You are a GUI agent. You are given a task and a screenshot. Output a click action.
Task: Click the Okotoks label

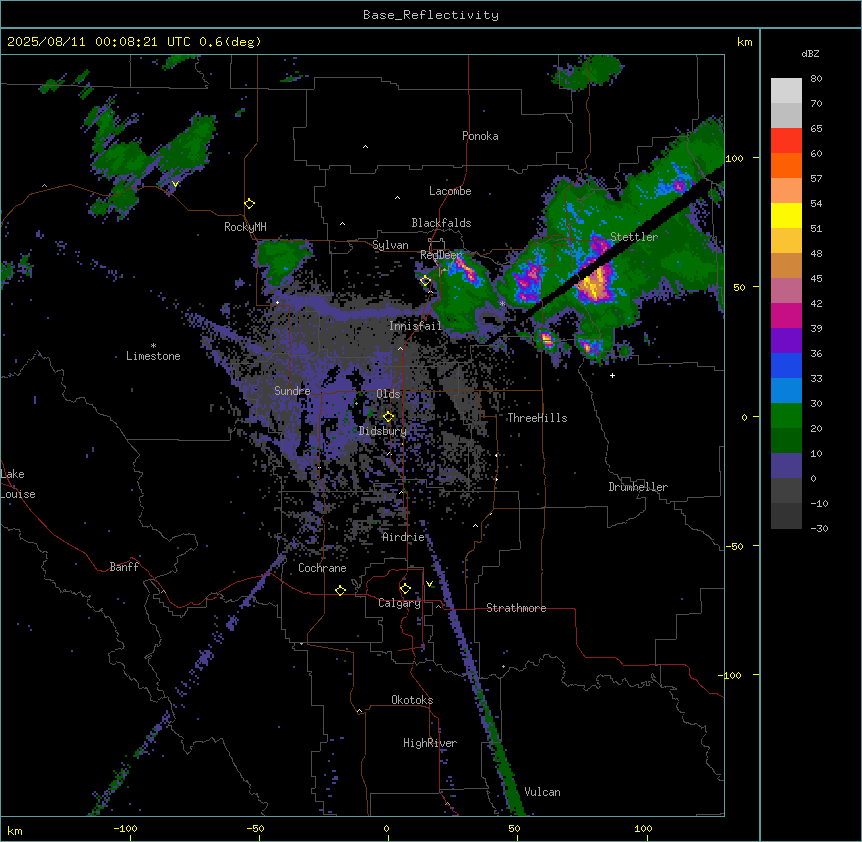[x=412, y=700]
